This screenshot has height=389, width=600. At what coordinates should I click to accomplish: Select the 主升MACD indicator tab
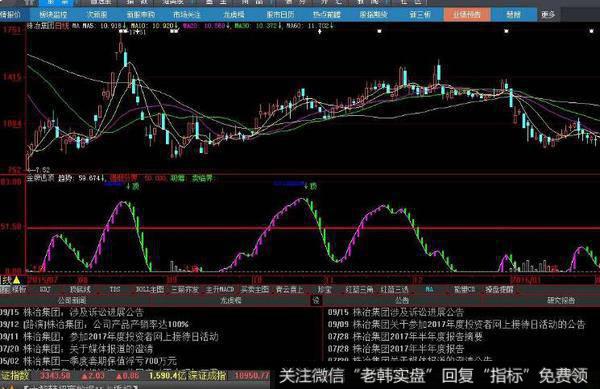(x=220, y=290)
